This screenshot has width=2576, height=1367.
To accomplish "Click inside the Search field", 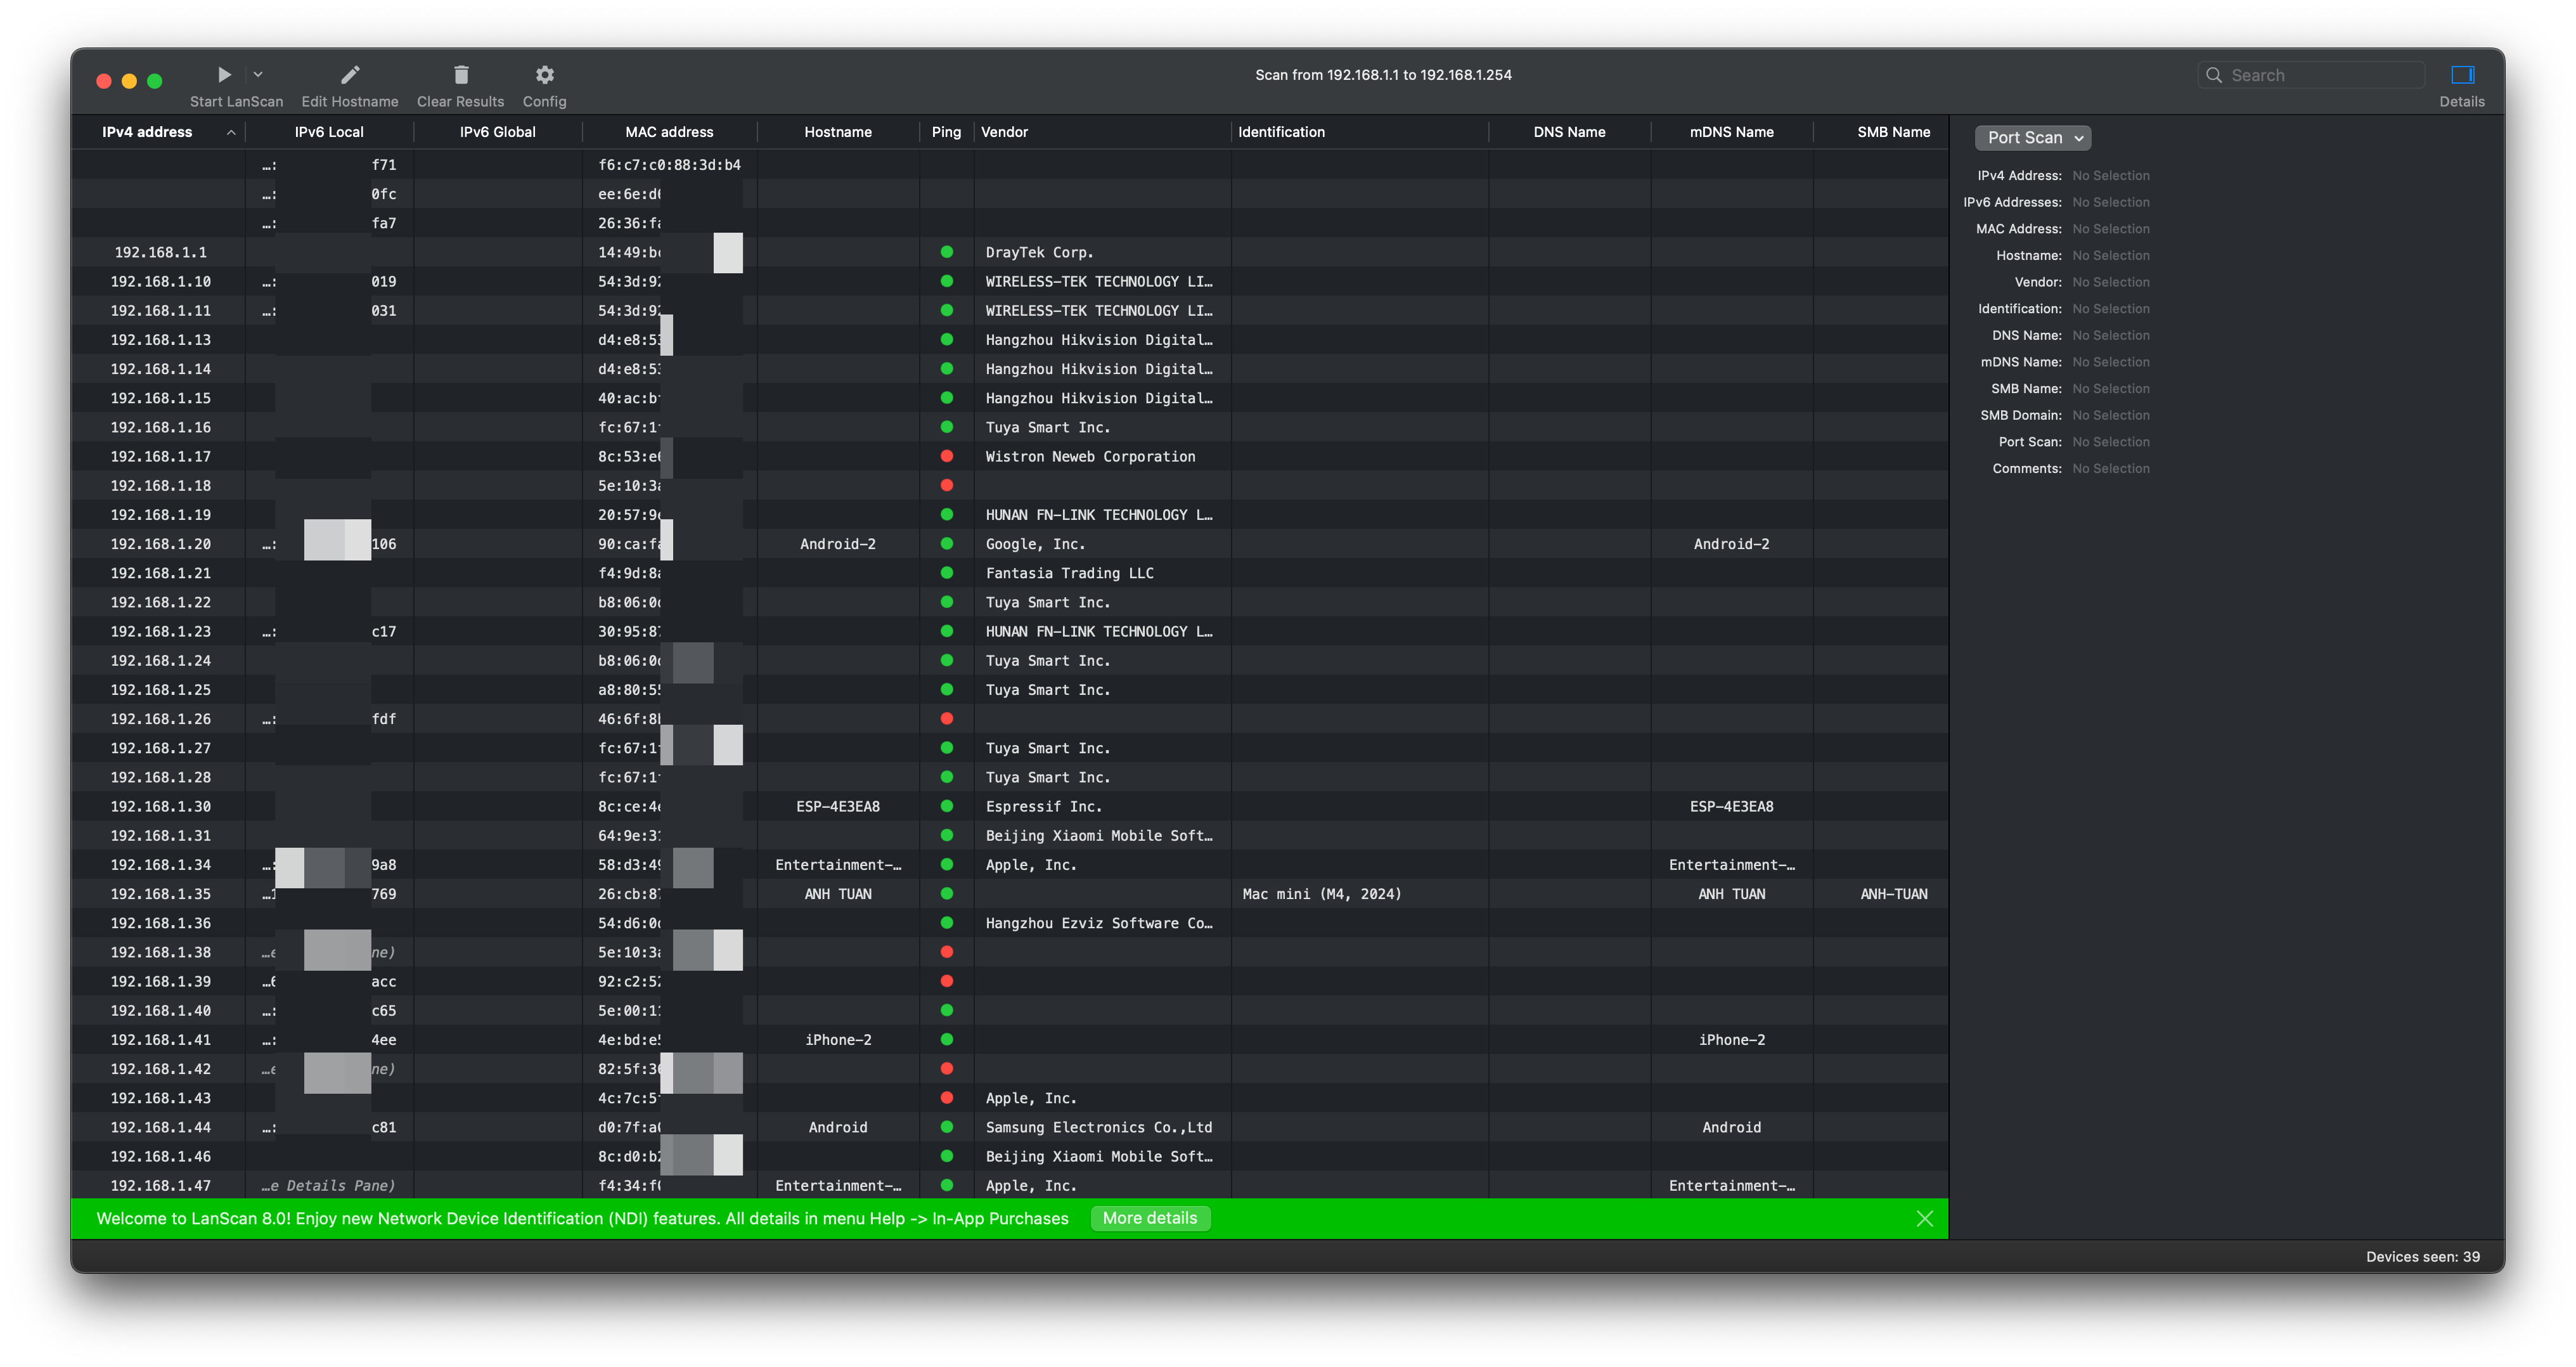I will click(2320, 75).
